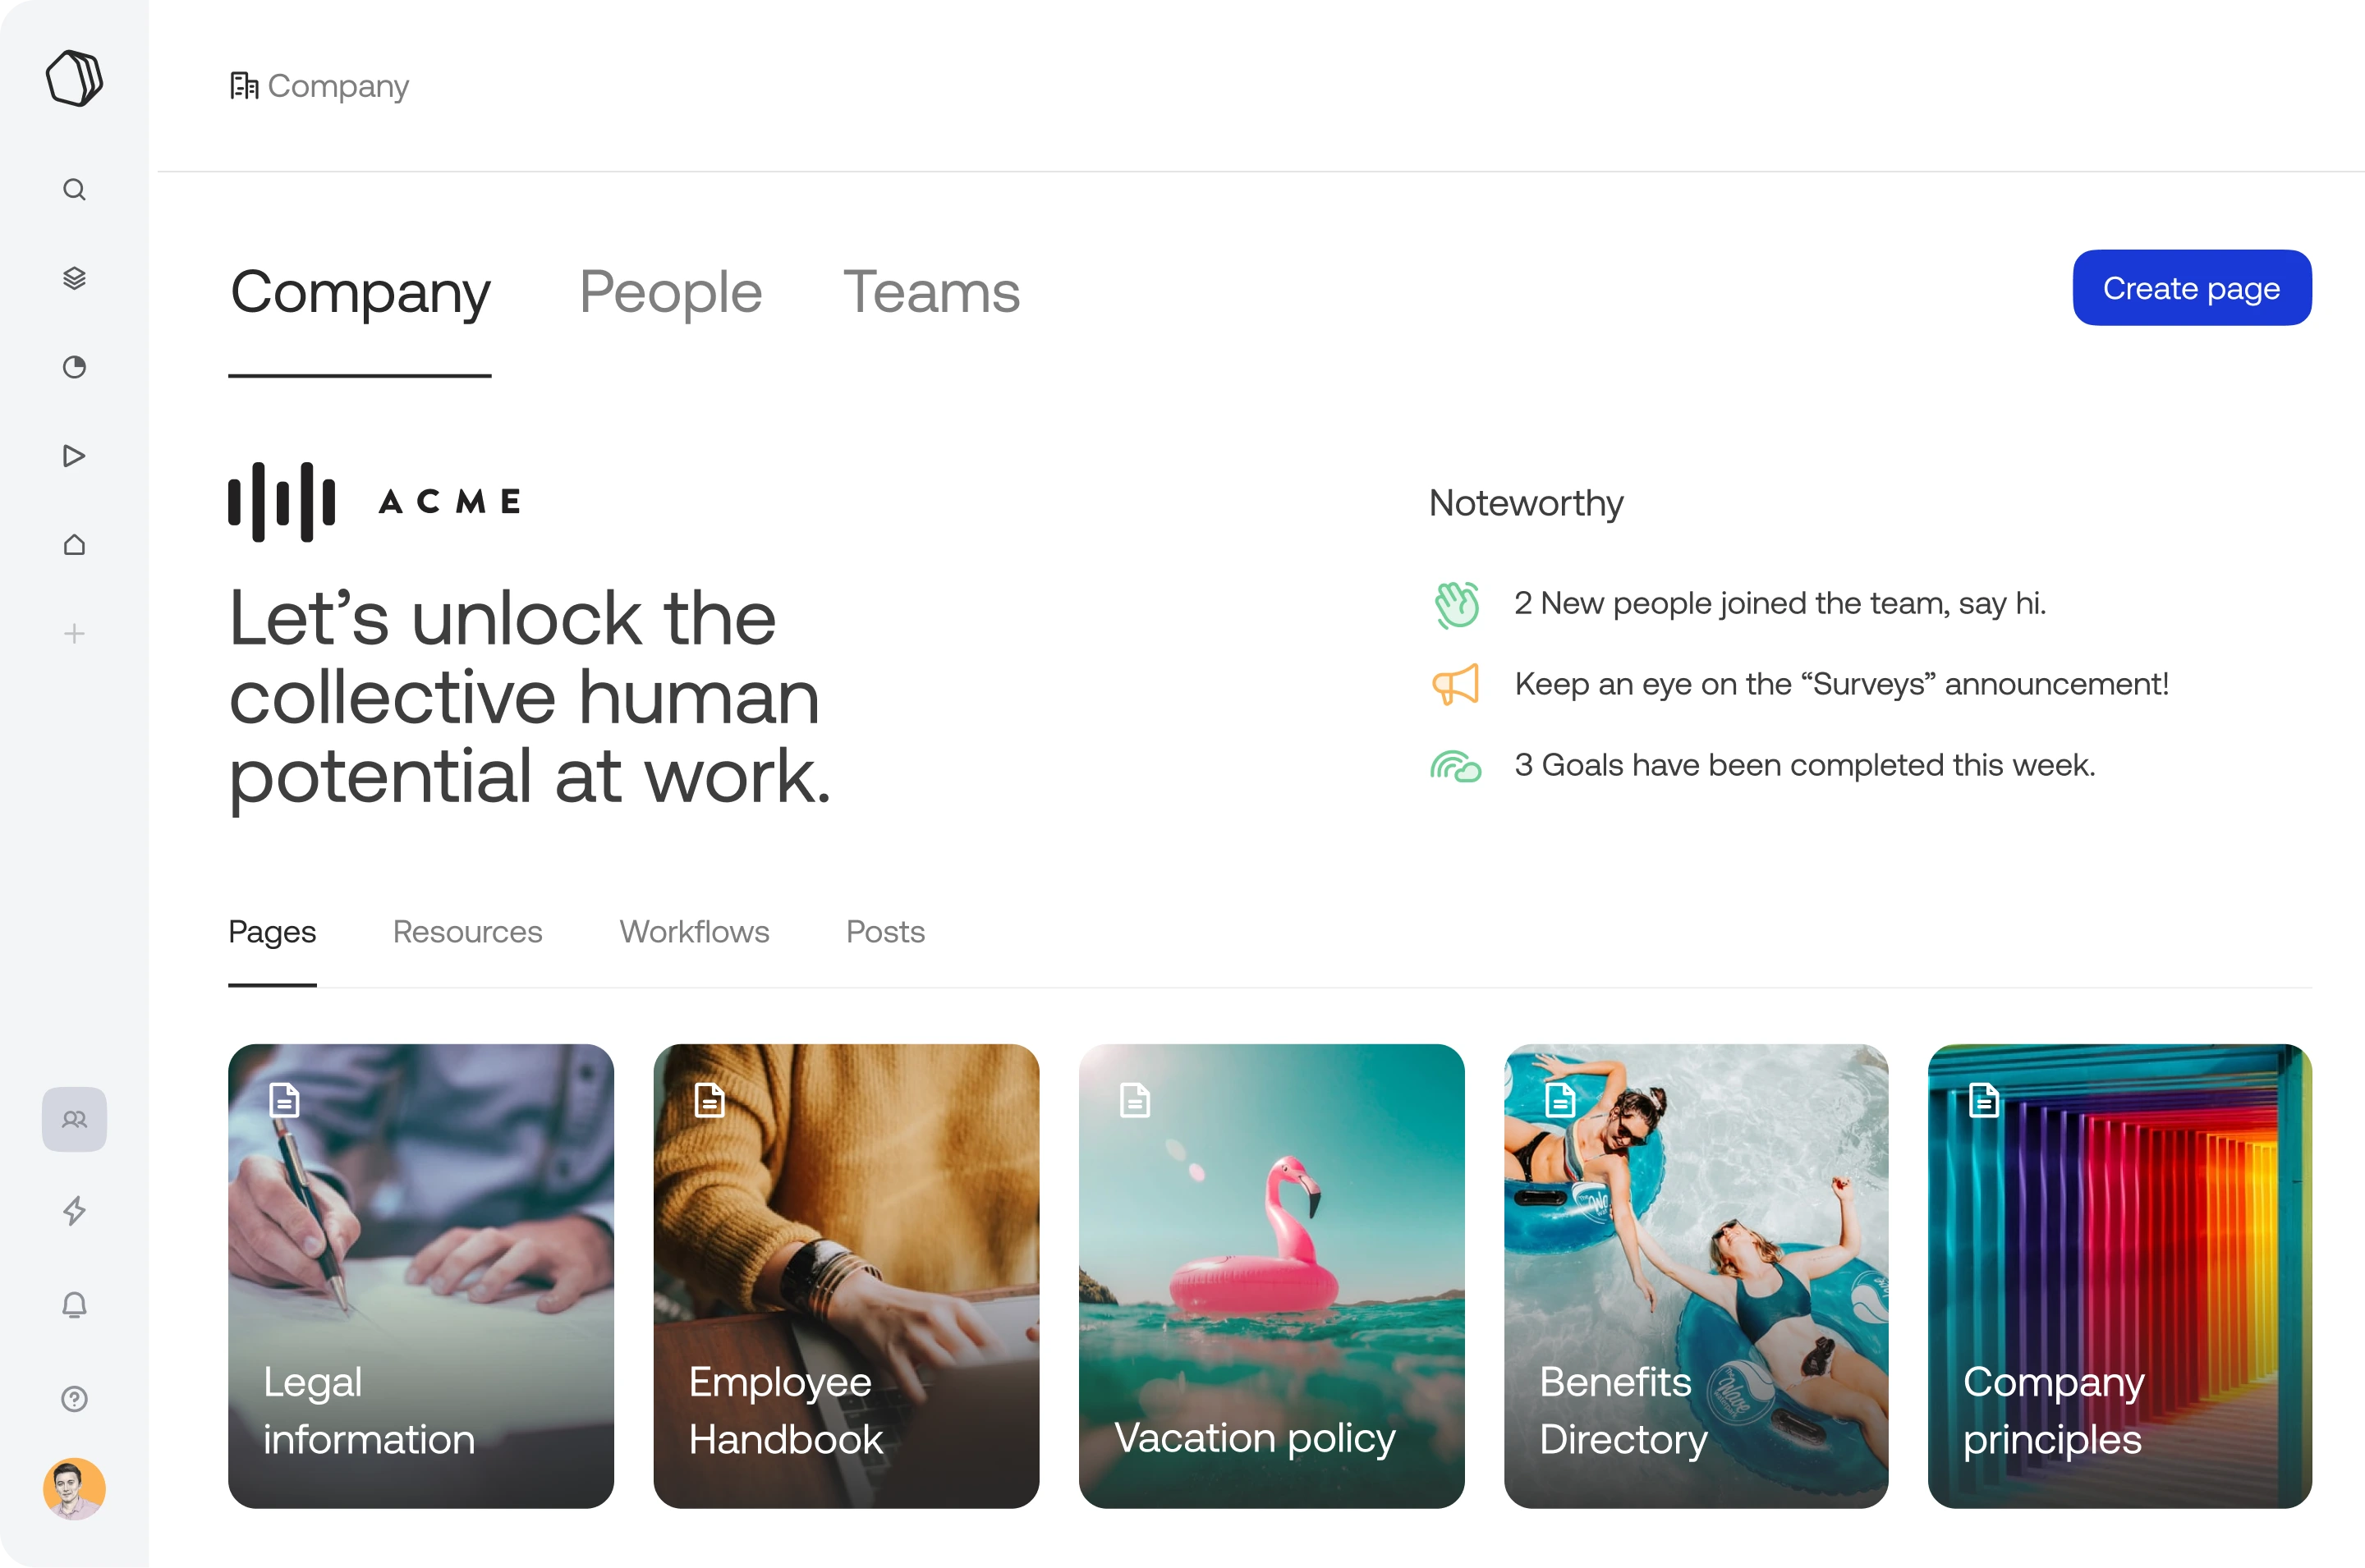The height and width of the screenshot is (1568, 2365).
Task: Switch to the Company top tab
Action: (x=360, y=292)
